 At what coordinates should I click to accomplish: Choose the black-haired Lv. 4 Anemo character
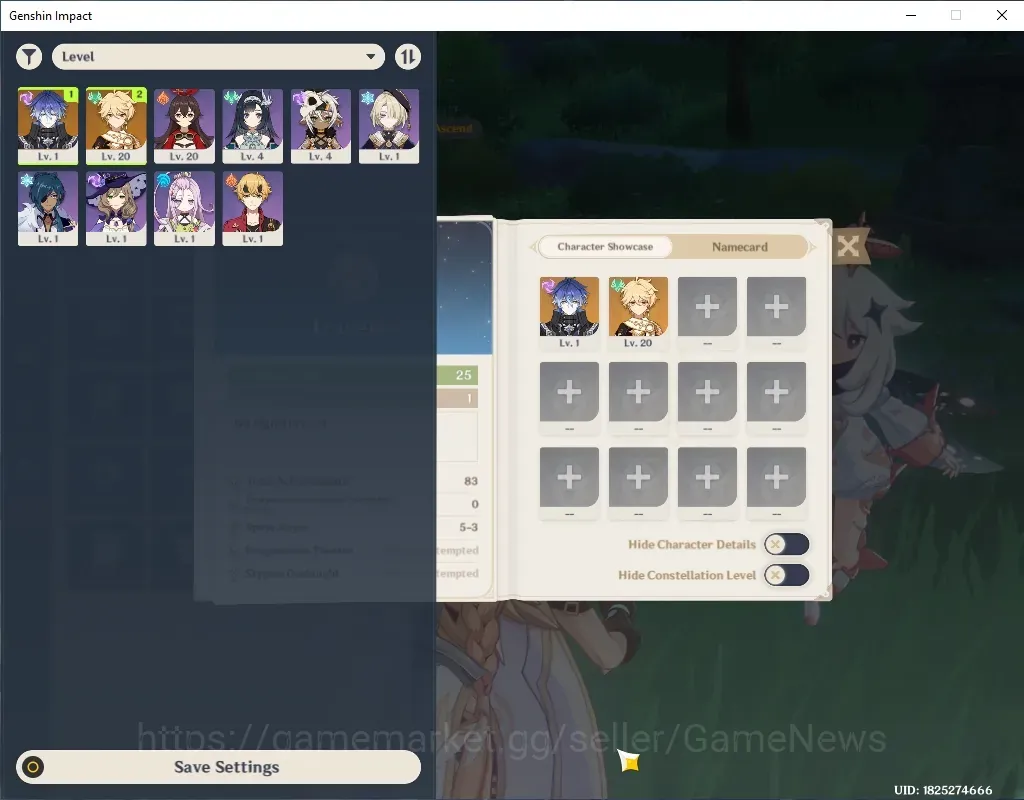252,125
